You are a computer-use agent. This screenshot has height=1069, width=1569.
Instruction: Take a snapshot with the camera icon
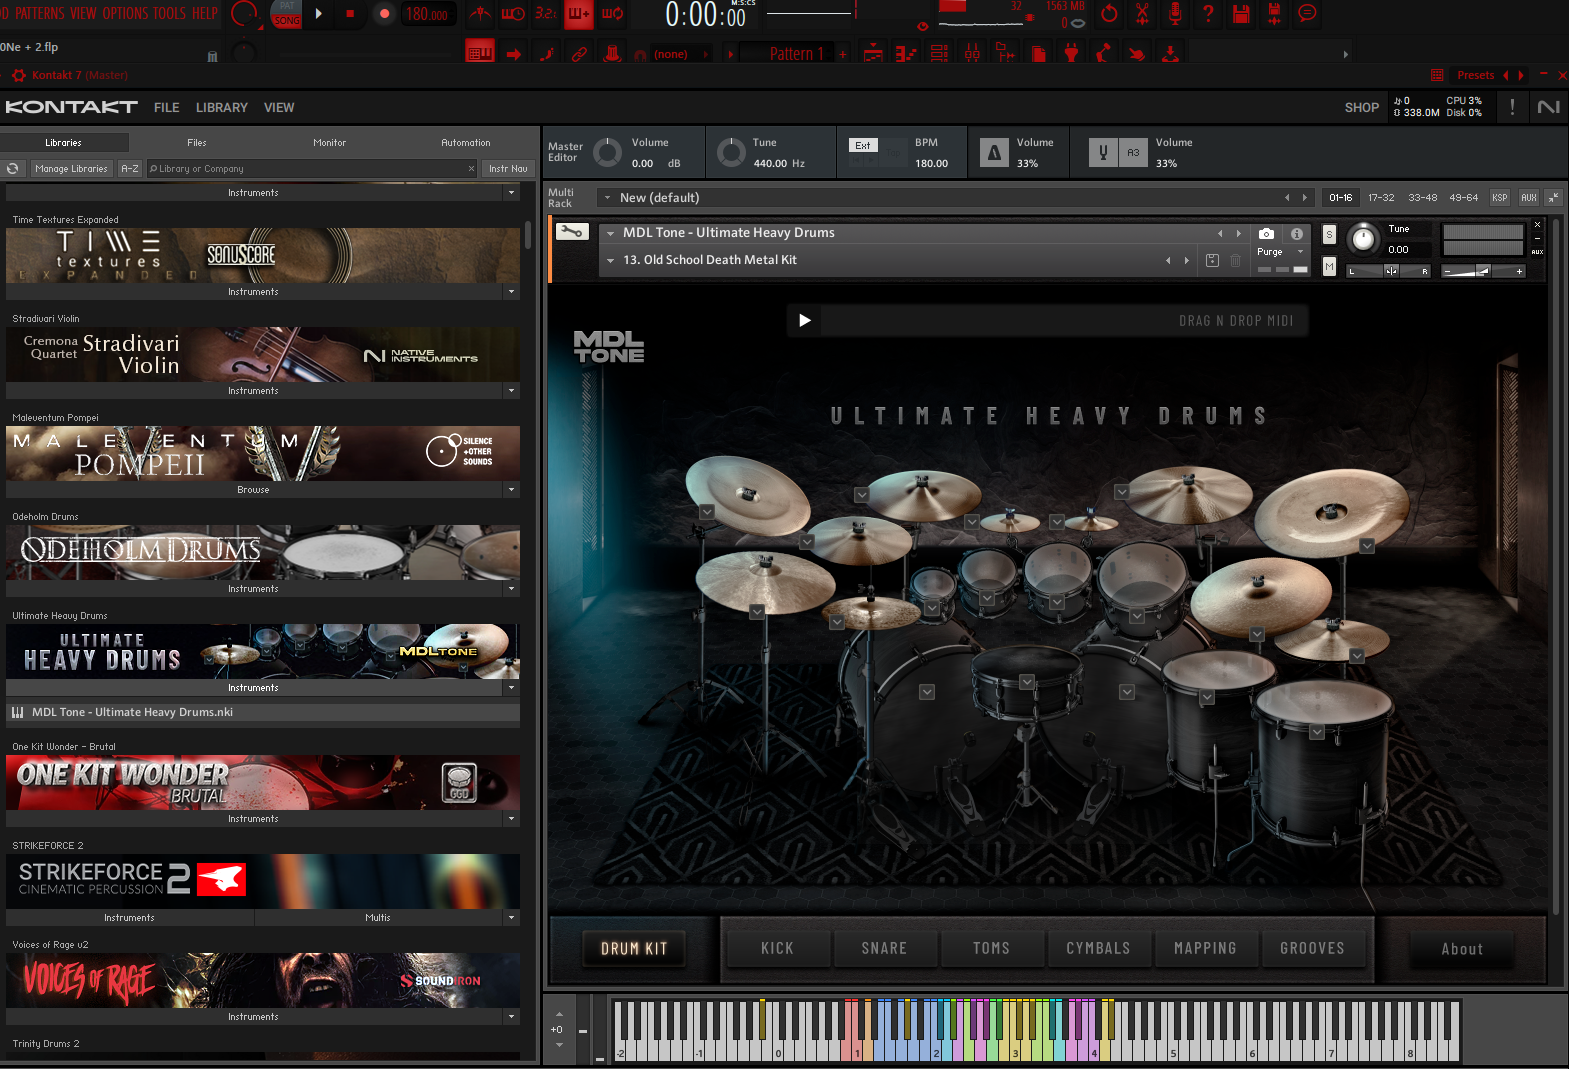coord(1266,233)
